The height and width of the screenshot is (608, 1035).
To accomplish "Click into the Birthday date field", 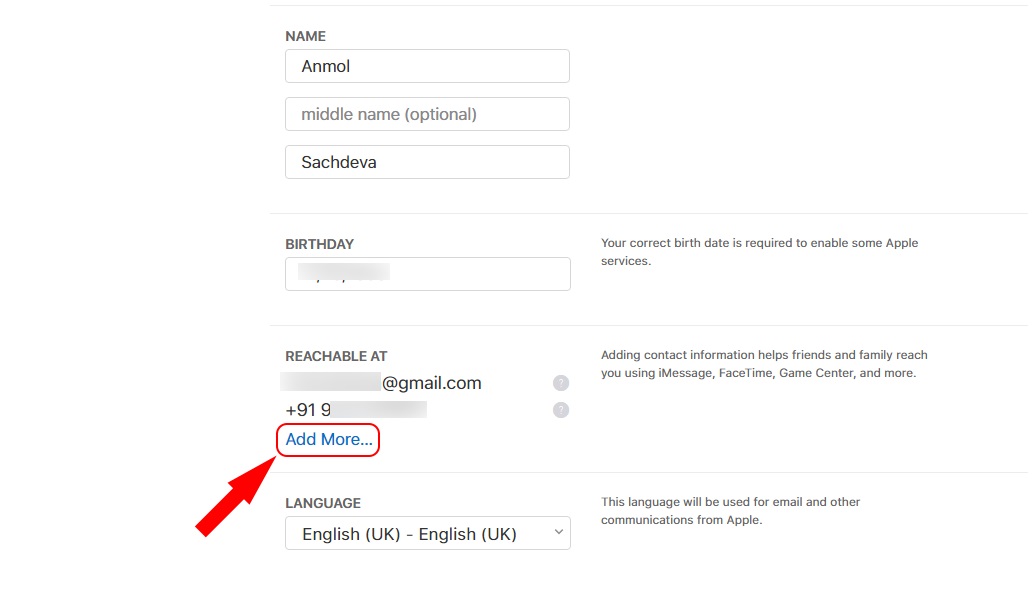I will 427,274.
